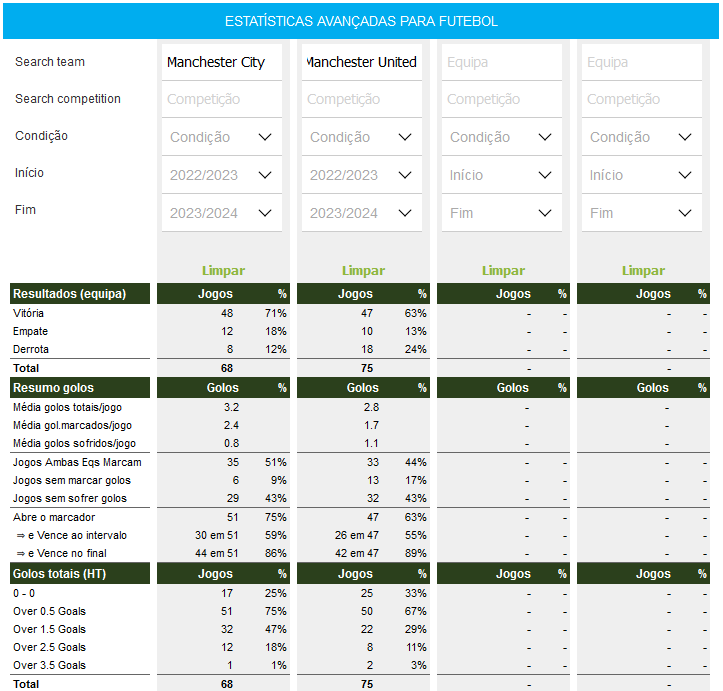Click the Empate row label
The width and height of the screenshot is (723, 691).
[x=30, y=331]
